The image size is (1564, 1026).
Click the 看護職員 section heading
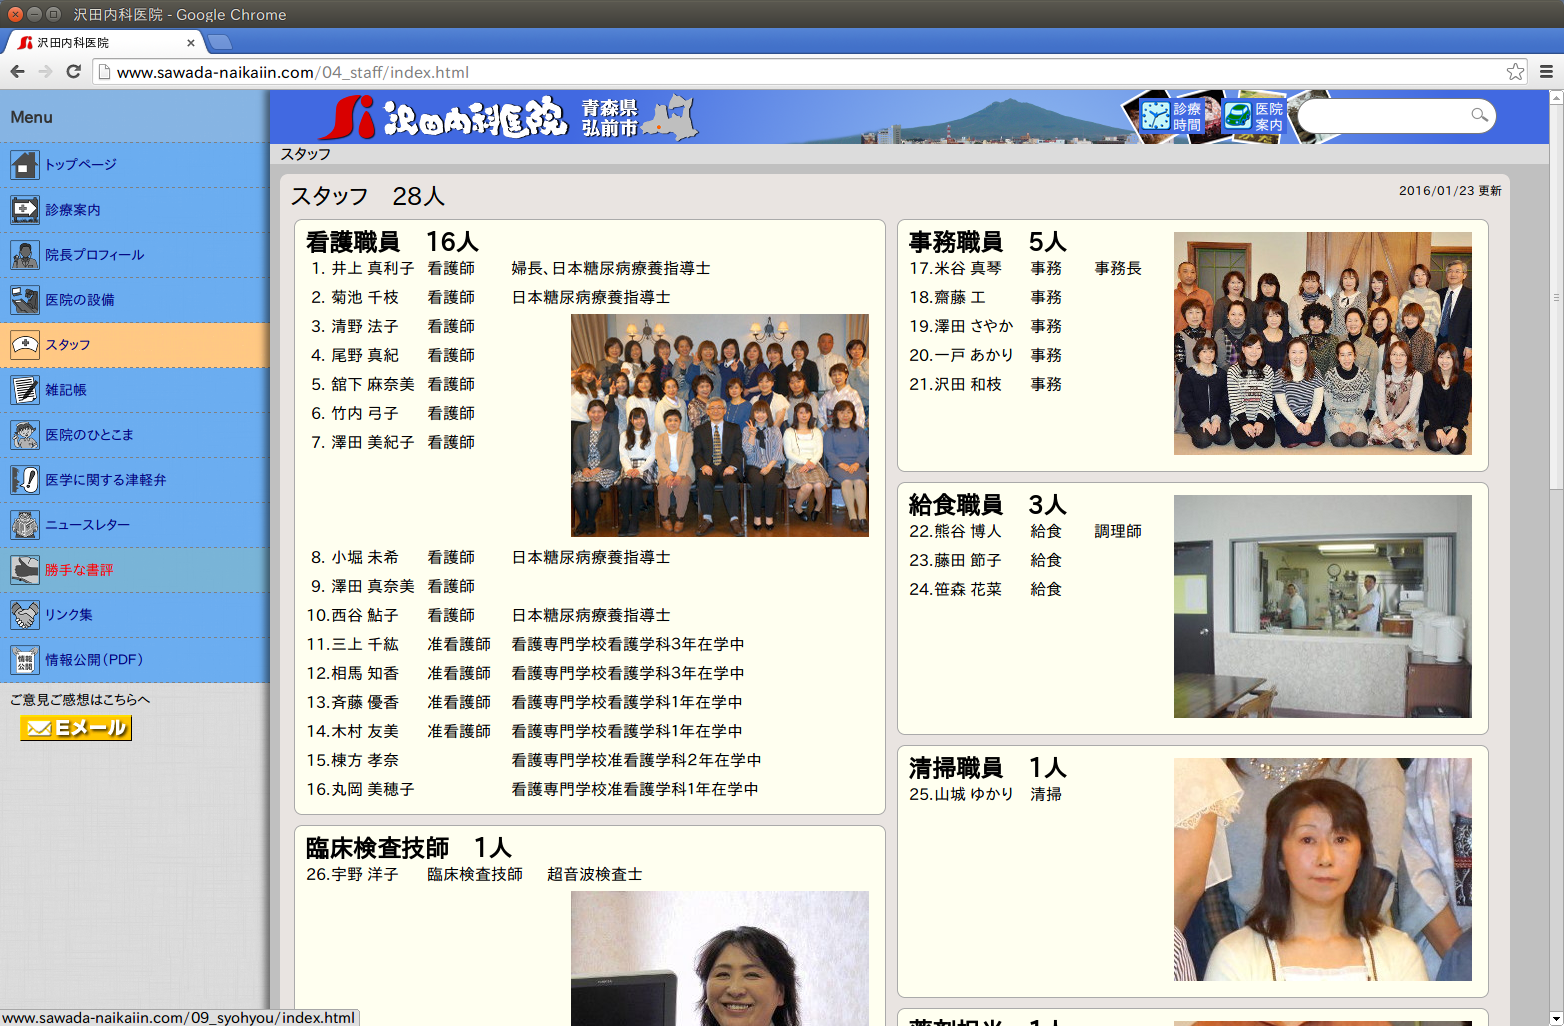coord(392,242)
